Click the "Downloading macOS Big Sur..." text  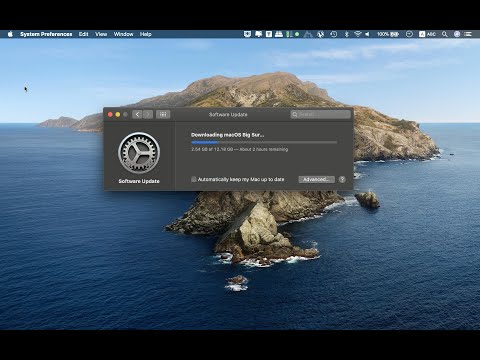(x=227, y=135)
